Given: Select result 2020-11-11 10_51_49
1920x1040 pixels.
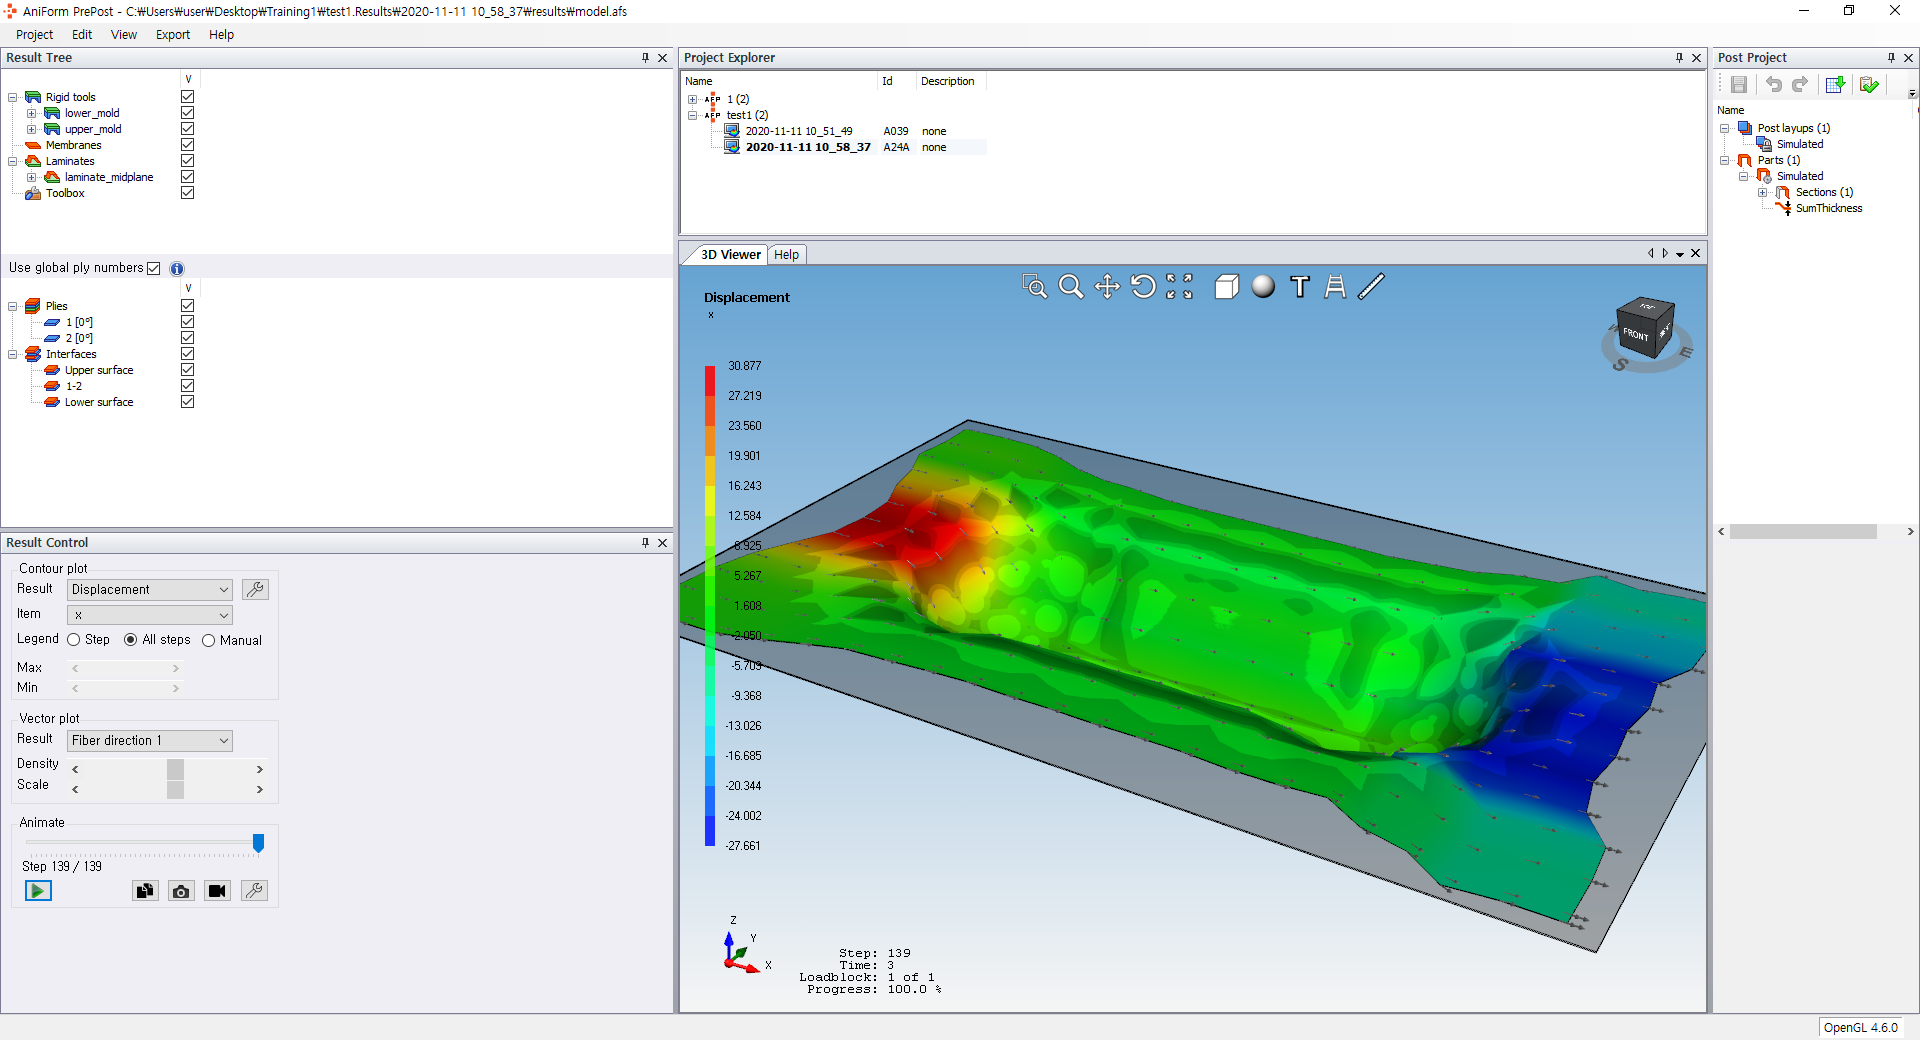Looking at the screenshot, I should pyautogui.click(x=799, y=131).
